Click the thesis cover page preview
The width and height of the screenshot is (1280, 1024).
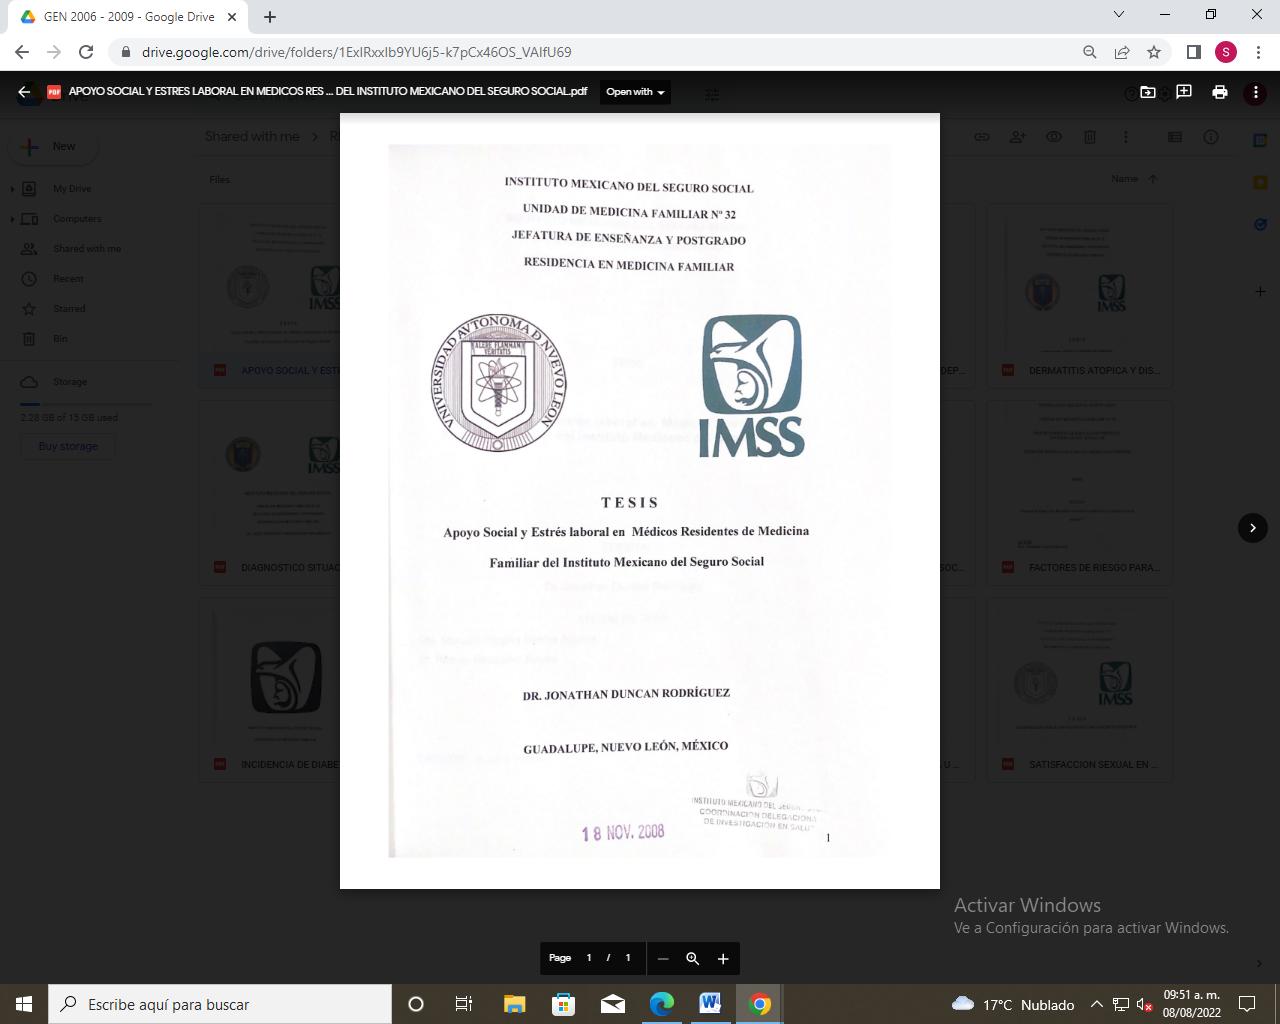tap(640, 501)
